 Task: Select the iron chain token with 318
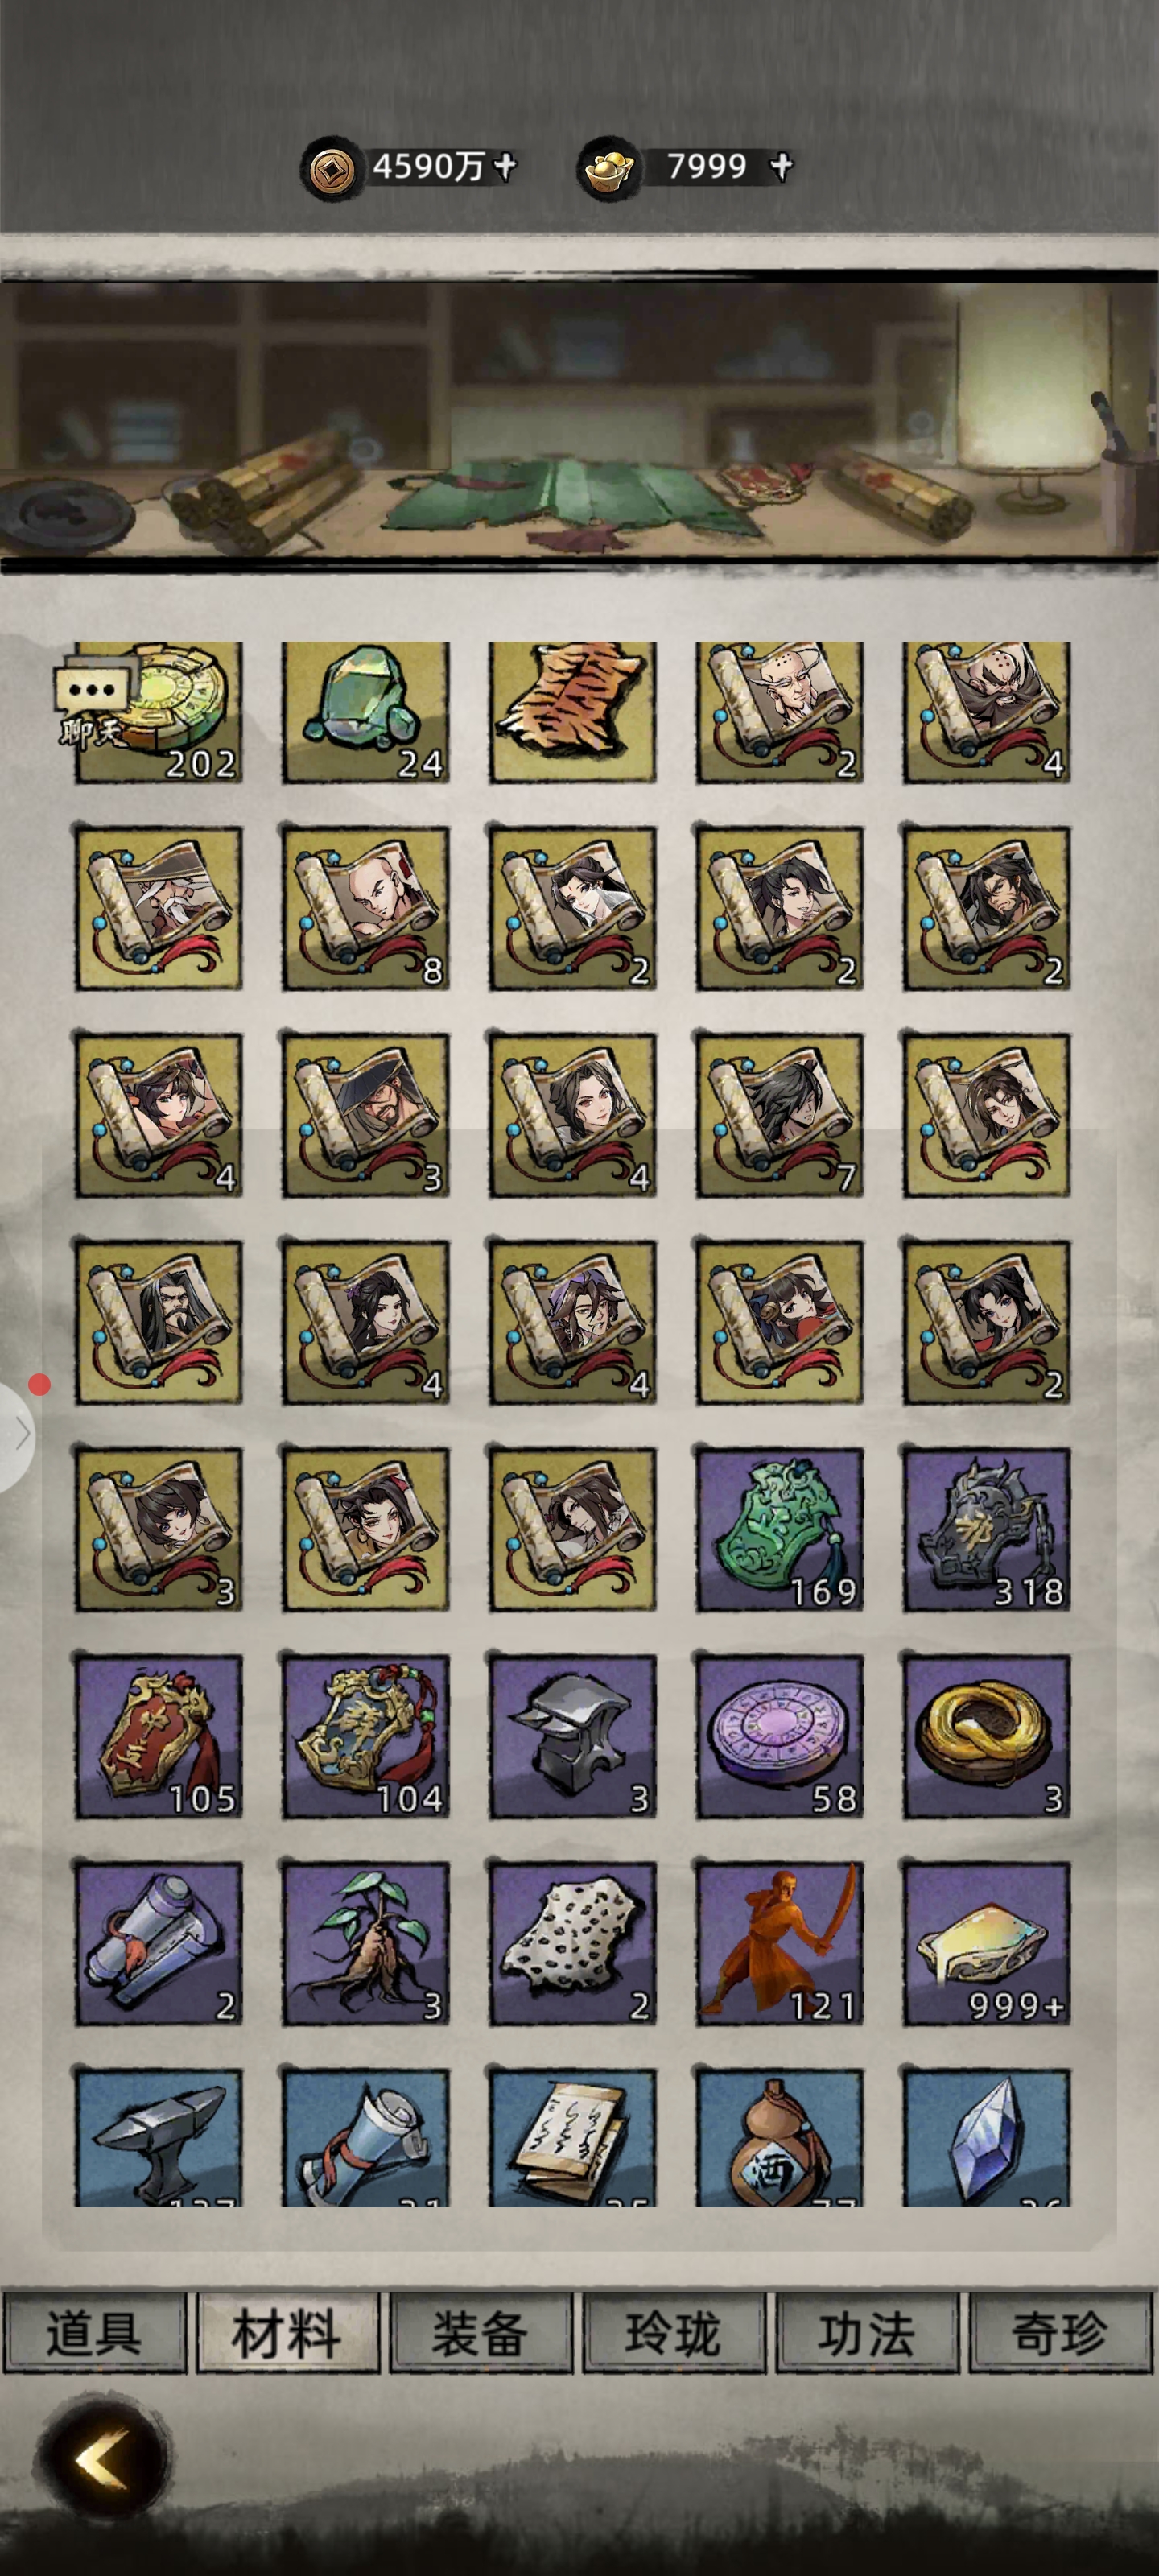click(x=987, y=1529)
